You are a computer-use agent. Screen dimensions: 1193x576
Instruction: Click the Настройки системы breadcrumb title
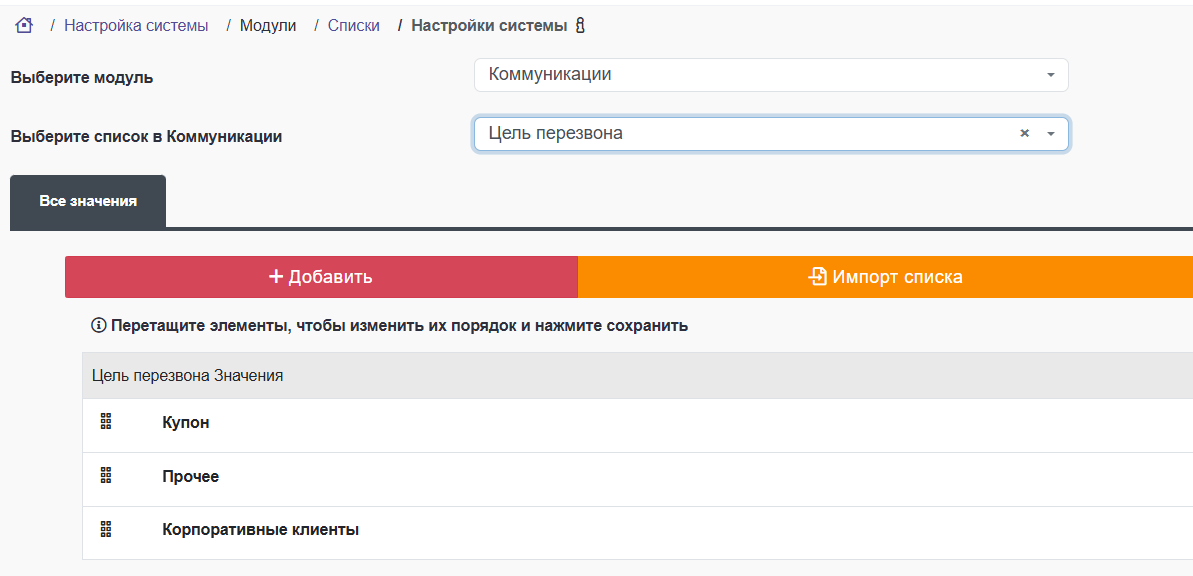pos(489,26)
